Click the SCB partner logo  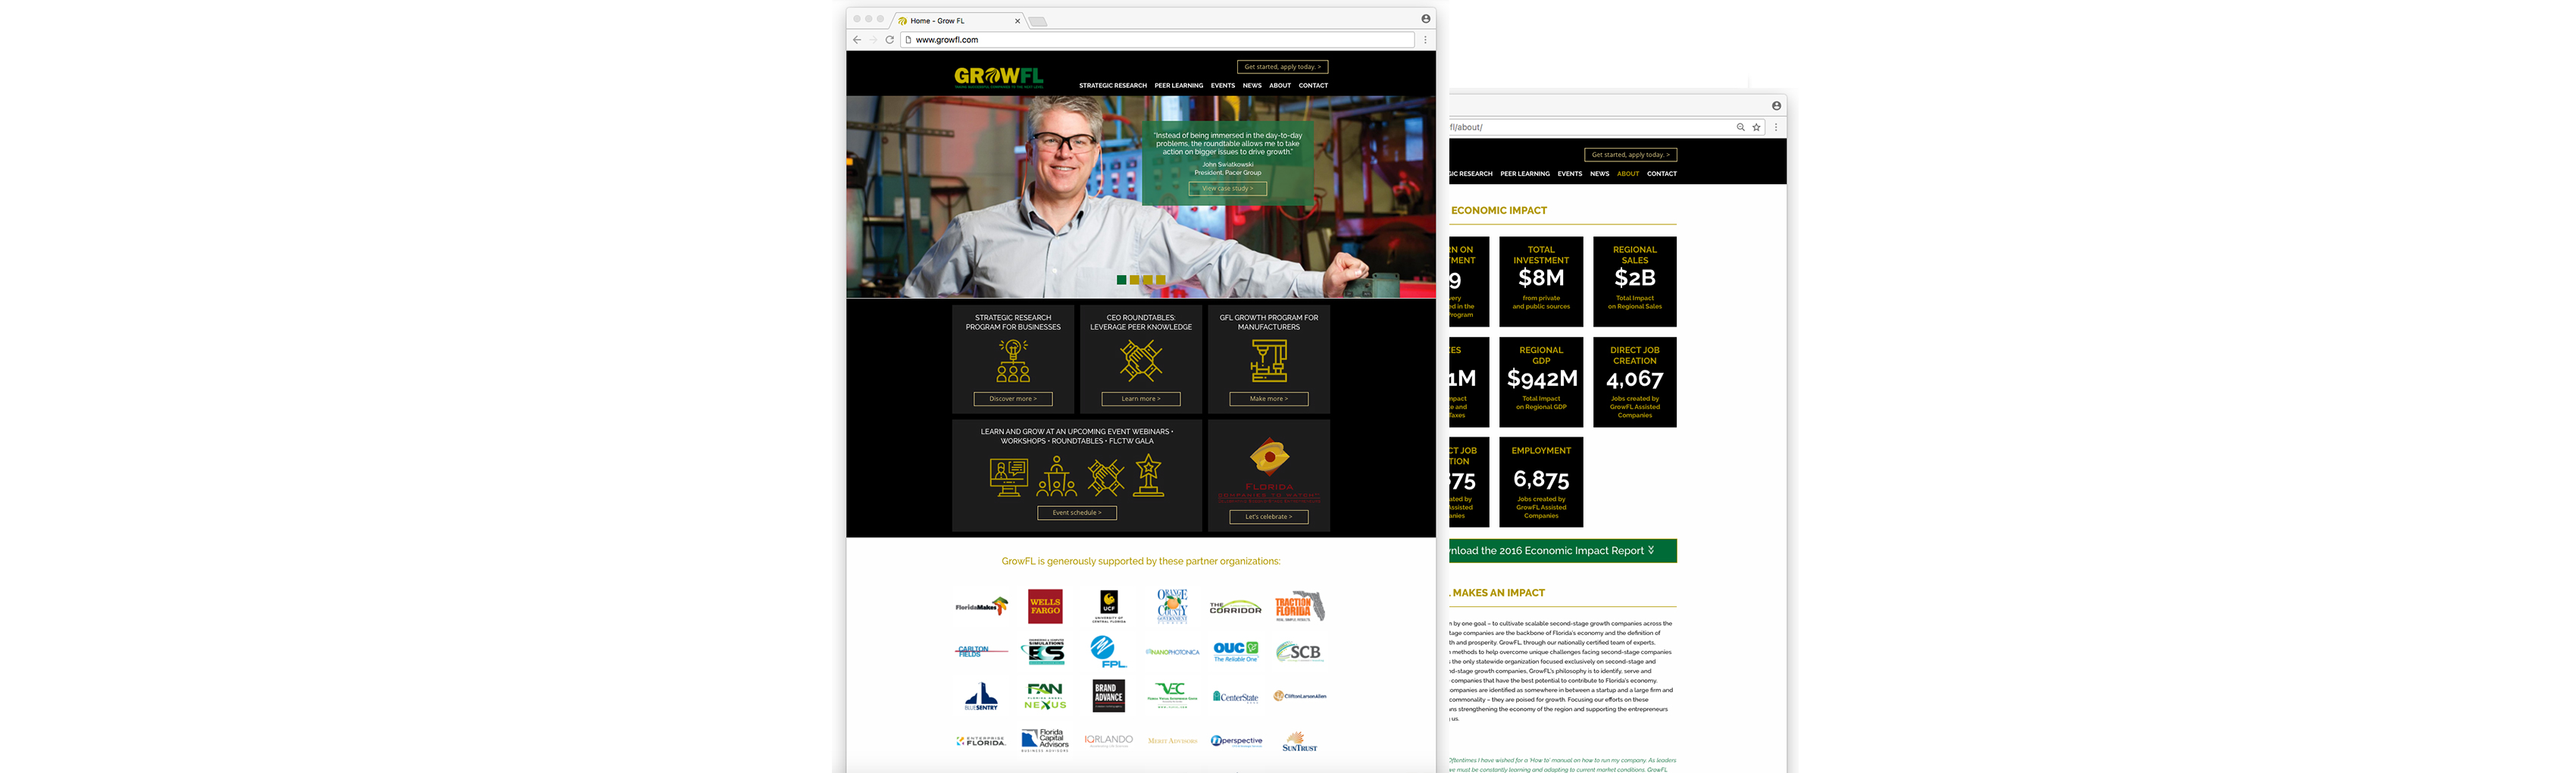tap(1299, 652)
